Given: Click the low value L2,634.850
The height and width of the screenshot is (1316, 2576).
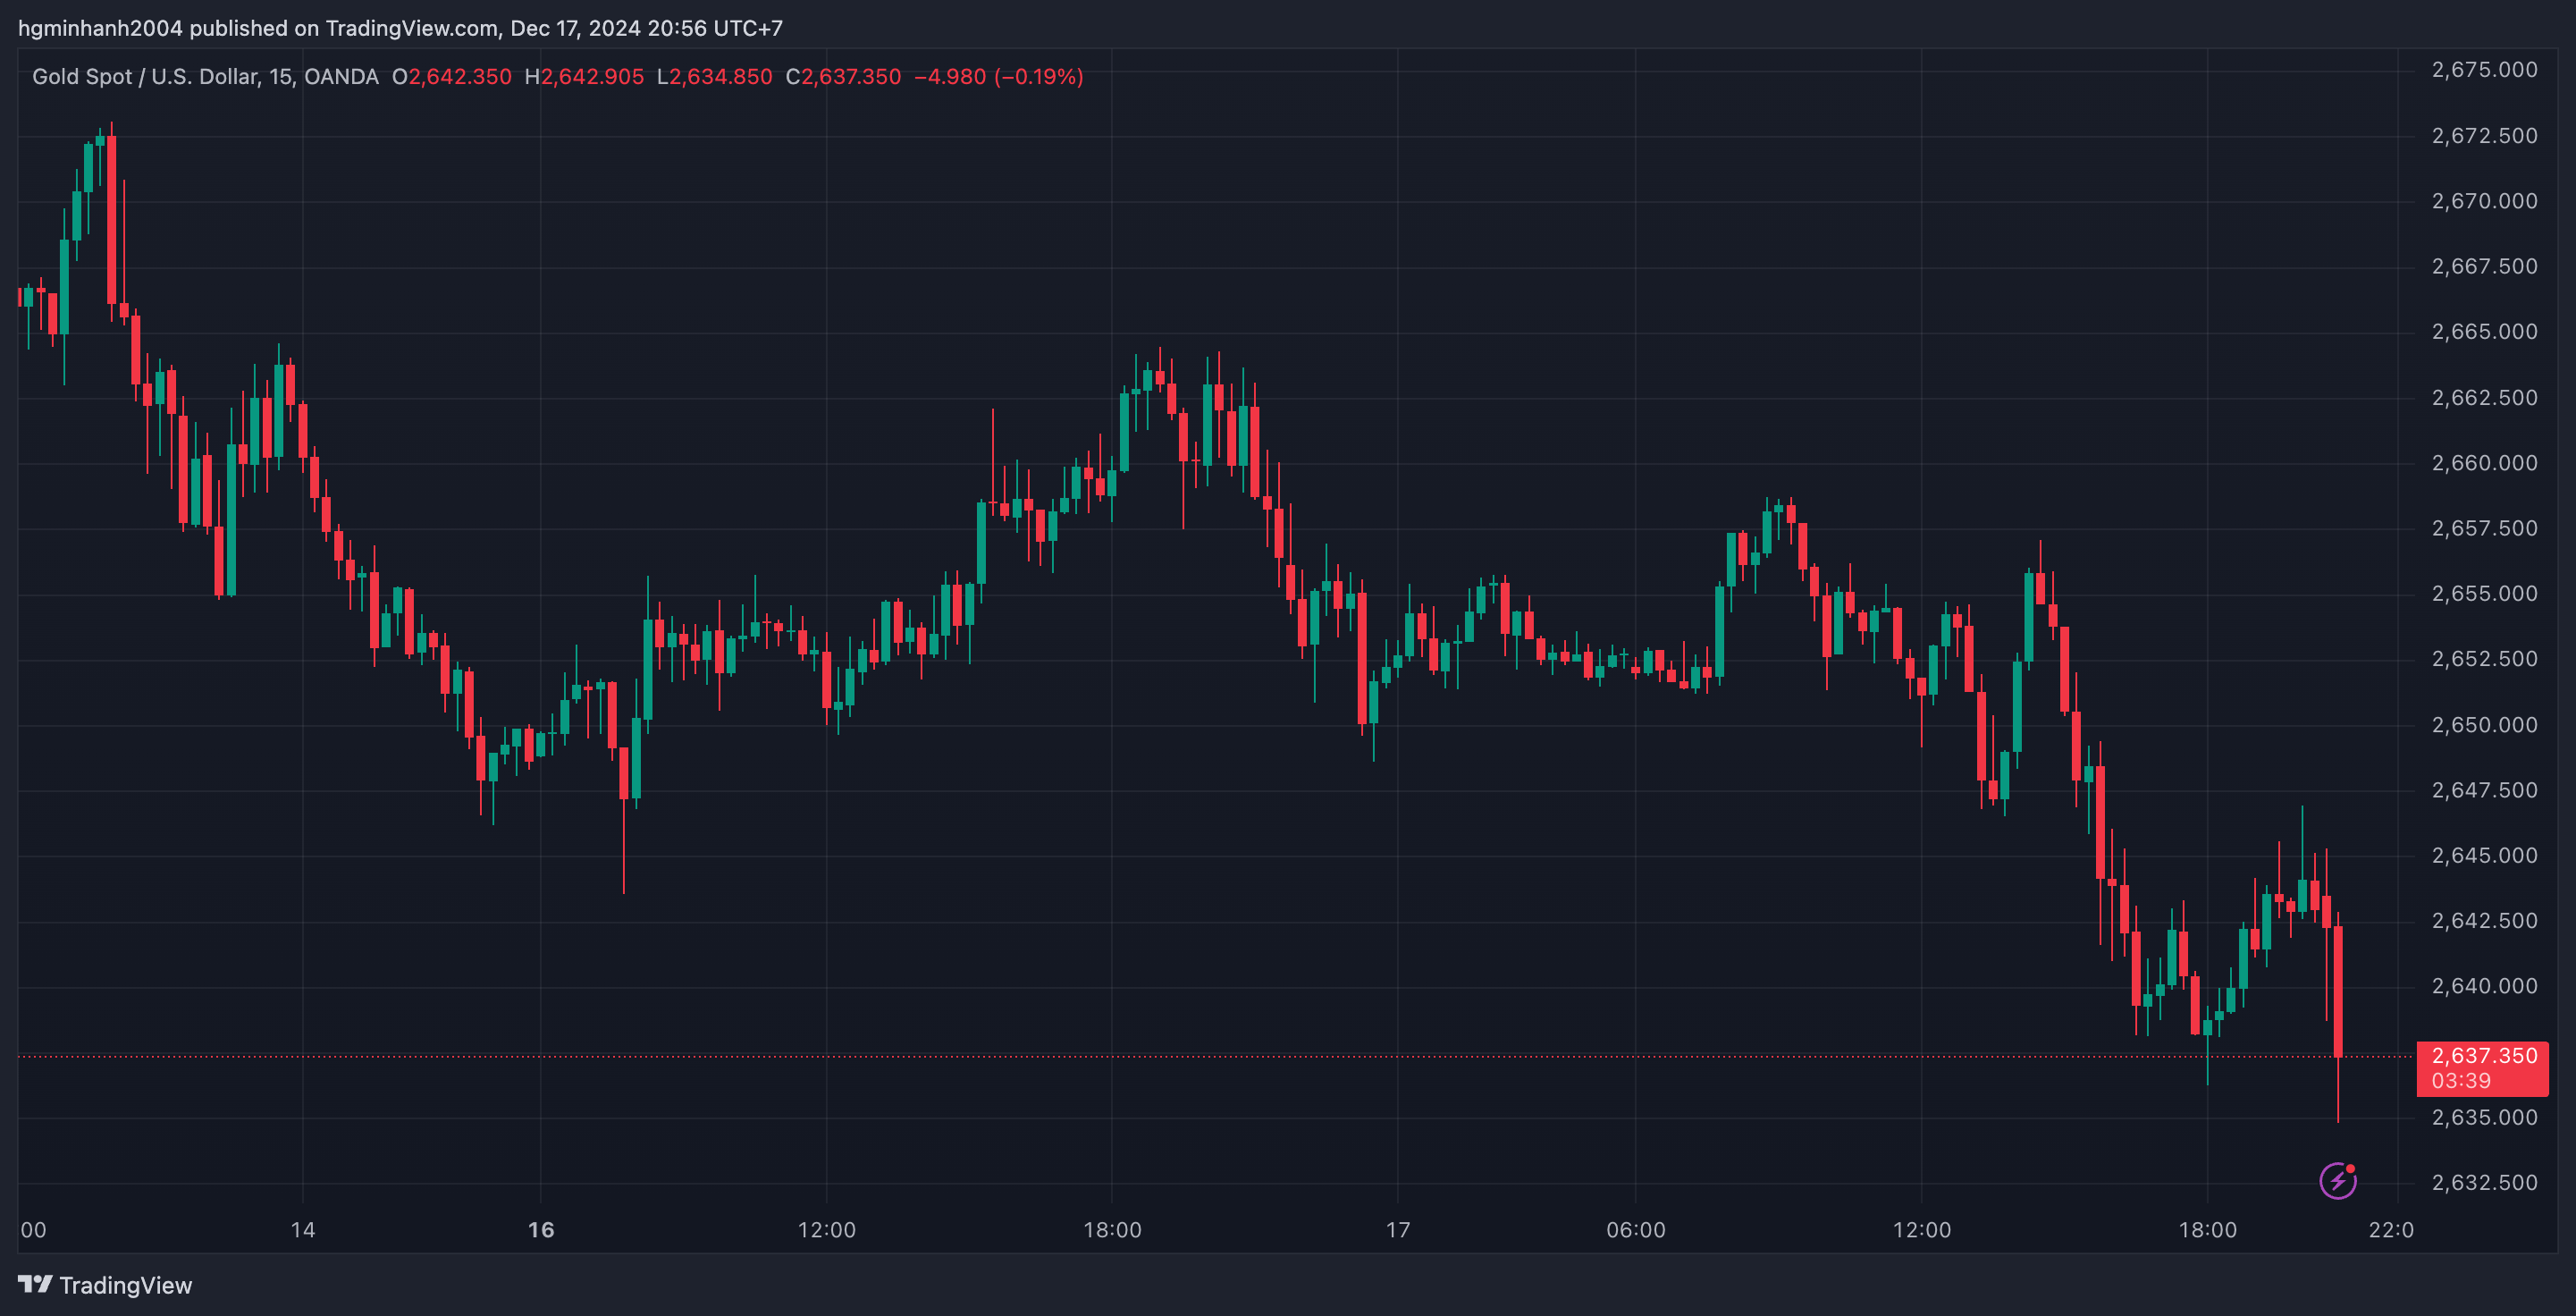Looking at the screenshot, I should tap(714, 77).
